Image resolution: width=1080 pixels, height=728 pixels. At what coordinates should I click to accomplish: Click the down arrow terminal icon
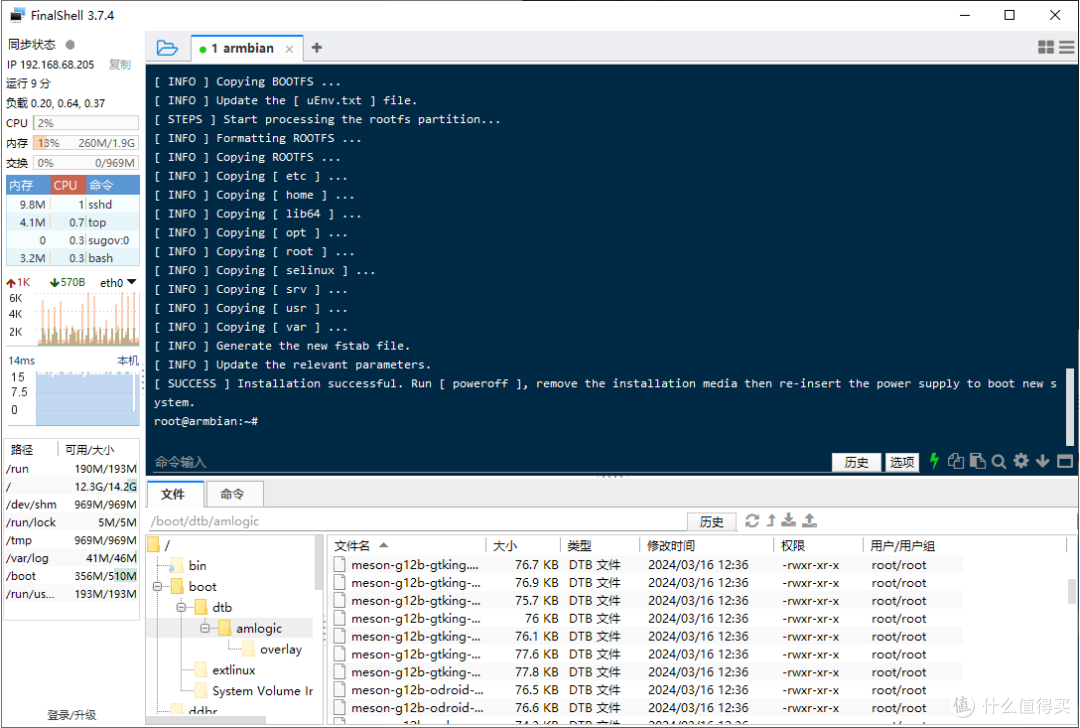point(1042,461)
